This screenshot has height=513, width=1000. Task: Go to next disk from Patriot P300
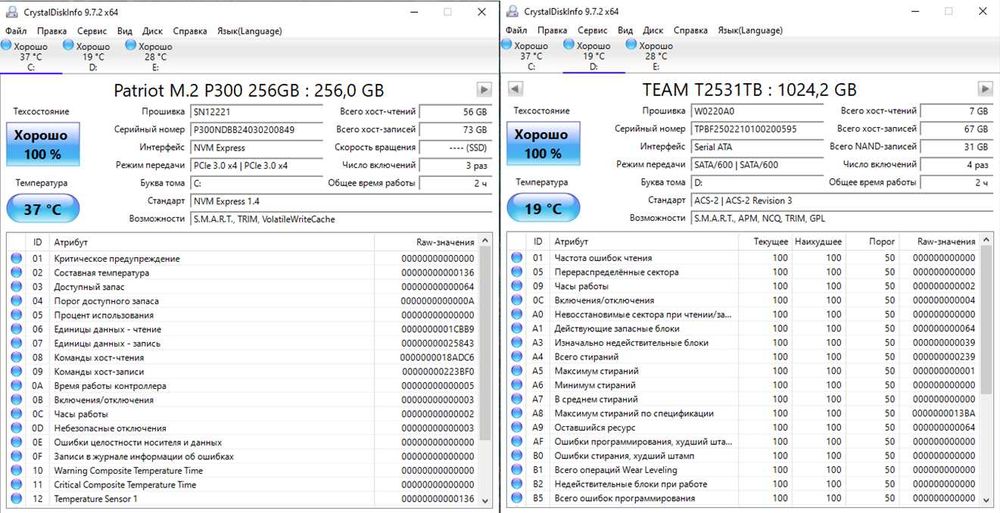[484, 89]
